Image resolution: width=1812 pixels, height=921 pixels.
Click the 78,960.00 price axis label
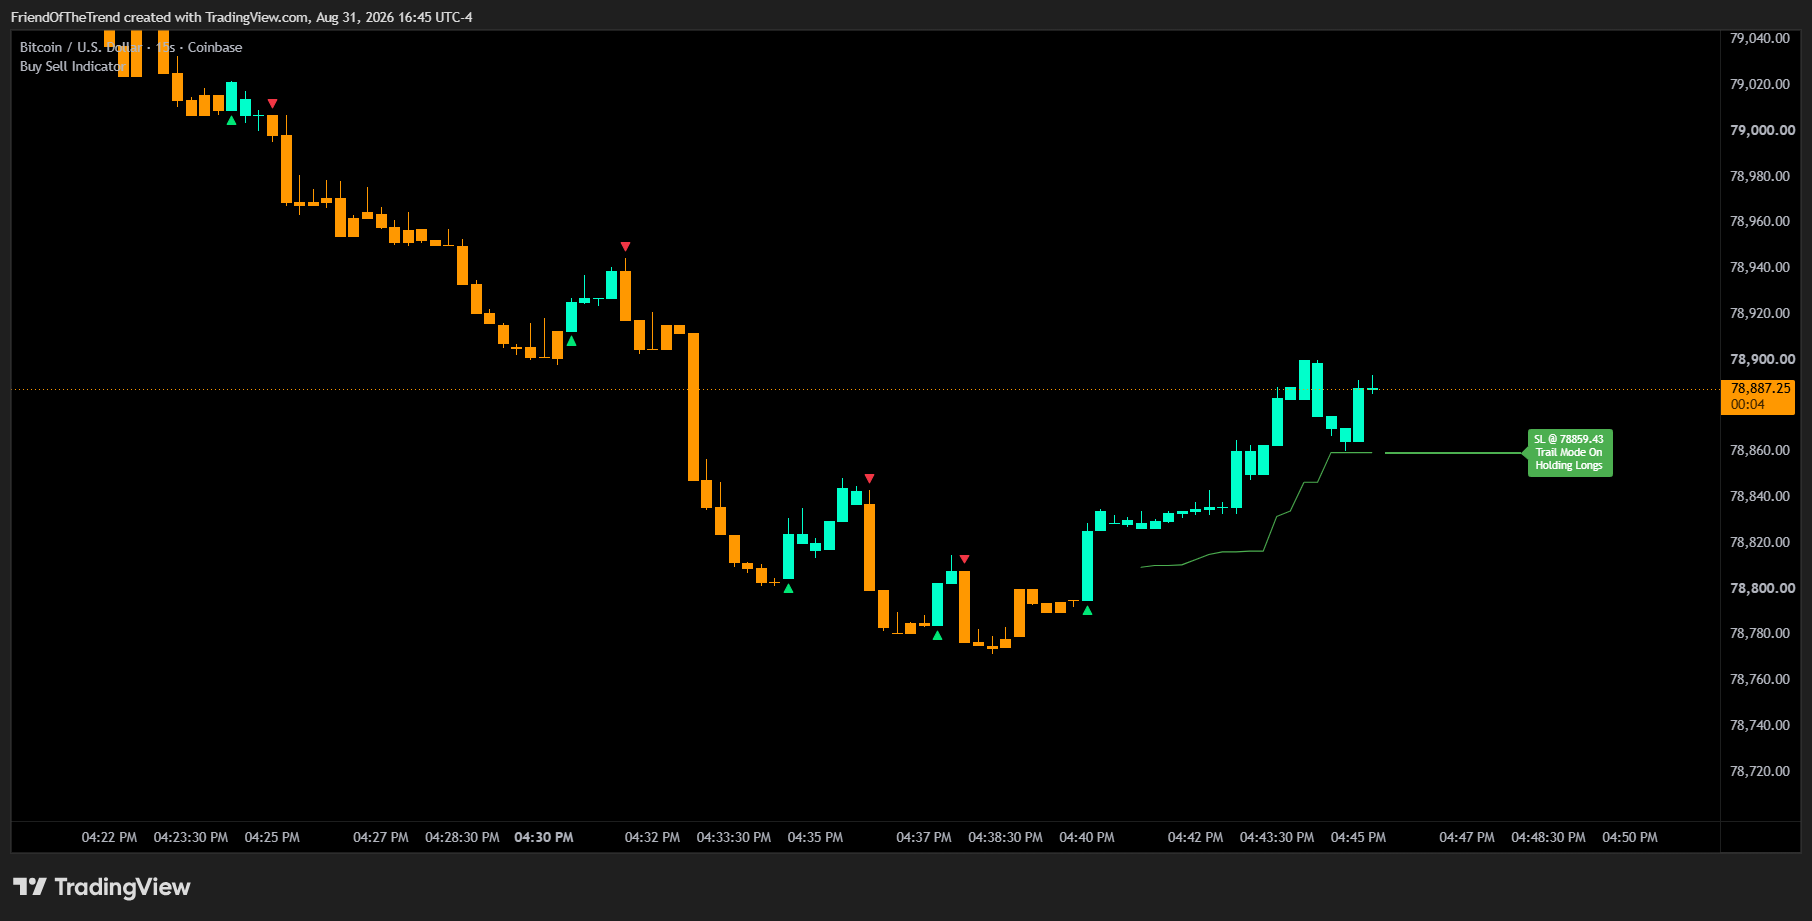click(x=1760, y=221)
